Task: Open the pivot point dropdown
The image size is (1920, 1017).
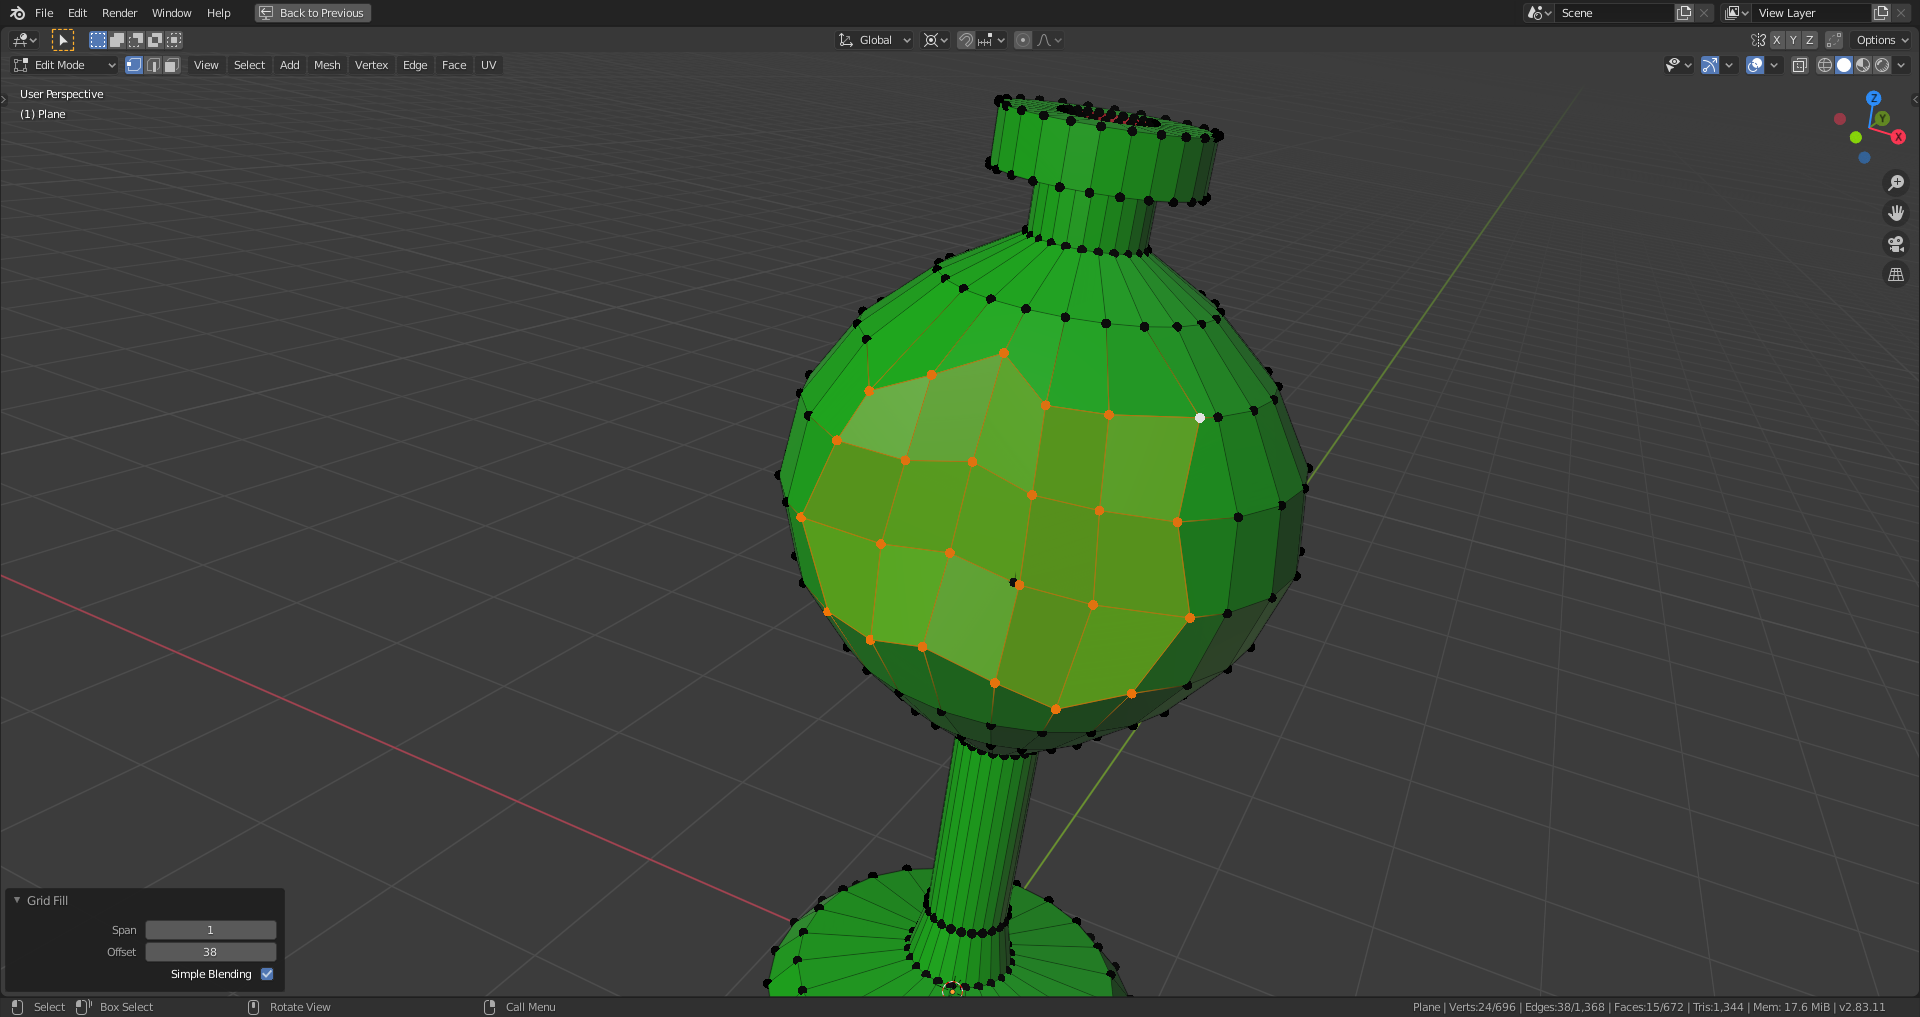Action: click(x=936, y=40)
